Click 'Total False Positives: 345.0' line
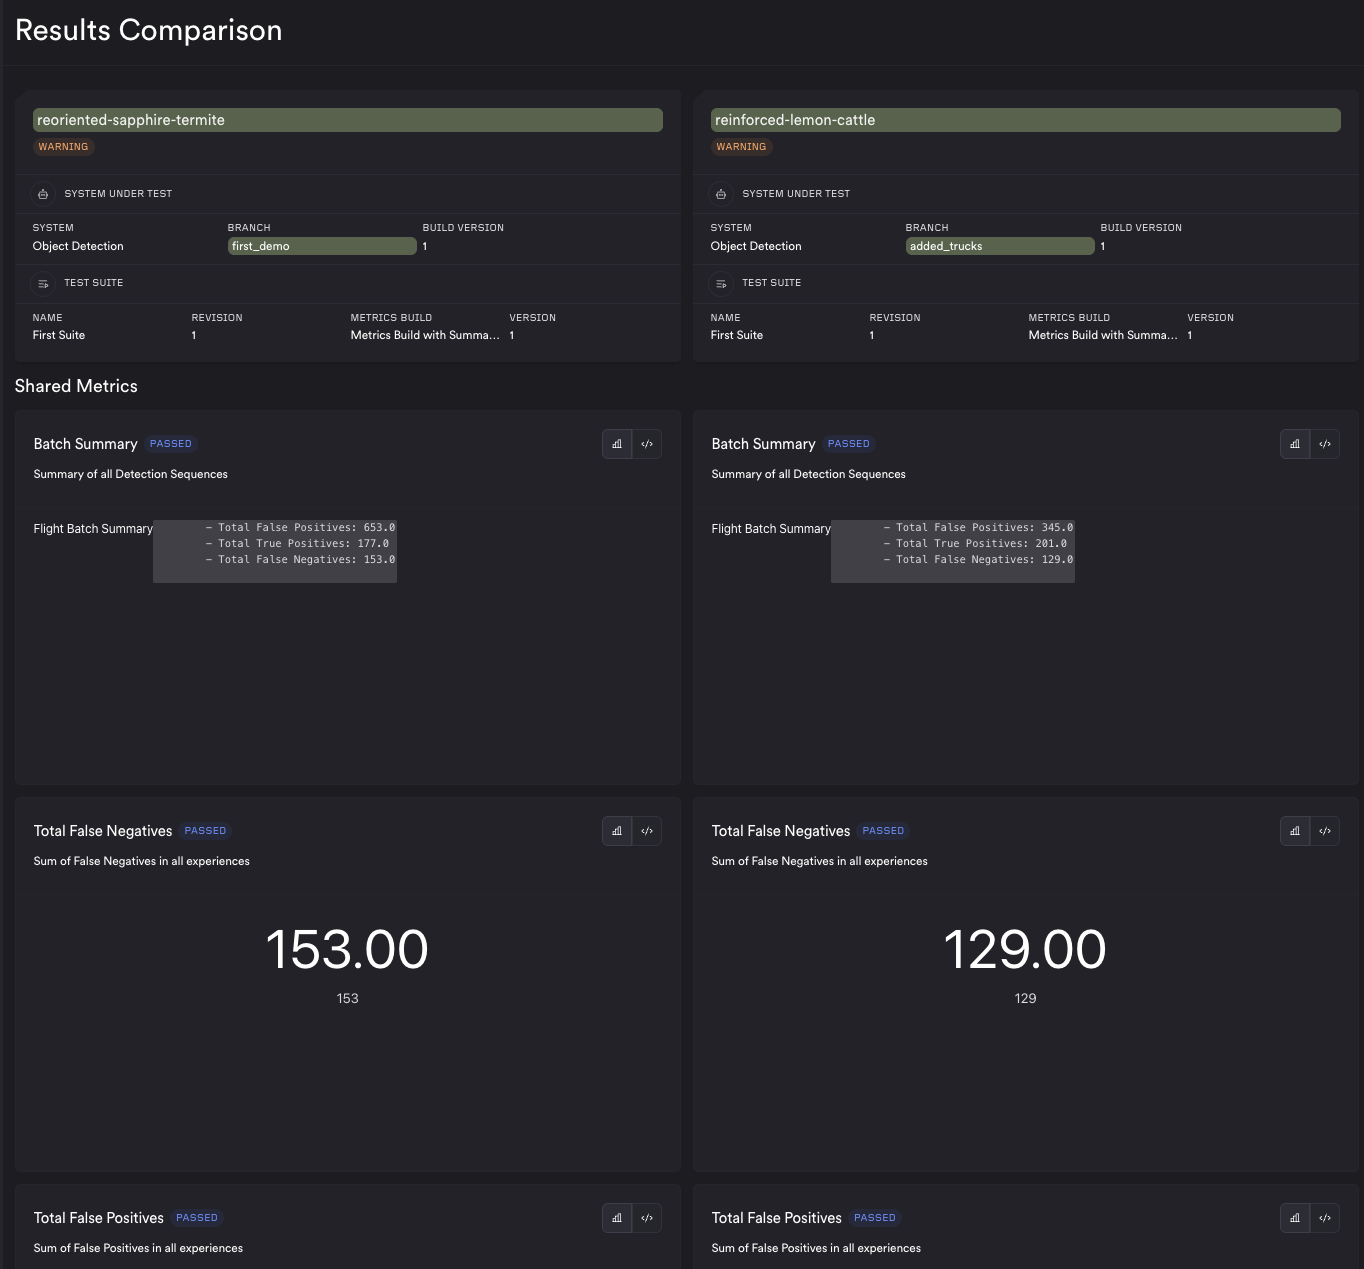 click(x=978, y=527)
